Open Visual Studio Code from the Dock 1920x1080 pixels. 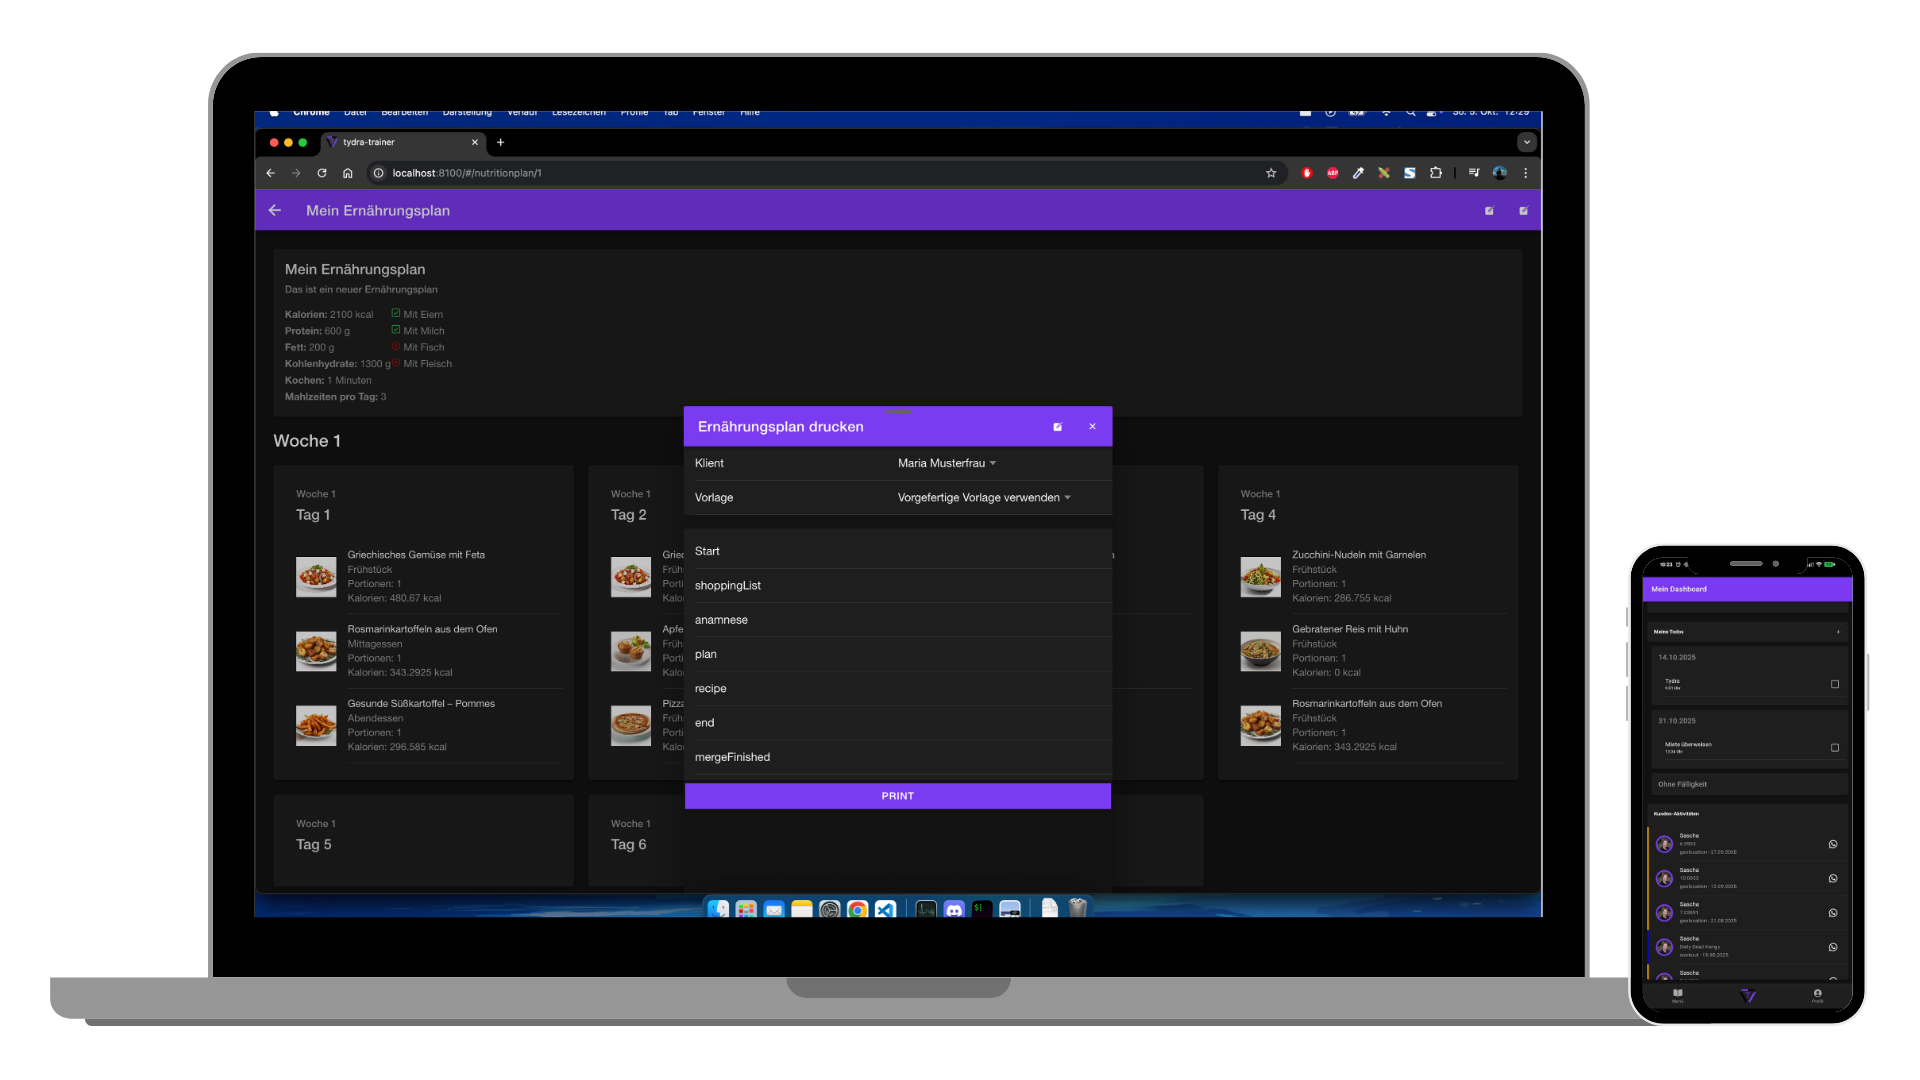coord(884,910)
